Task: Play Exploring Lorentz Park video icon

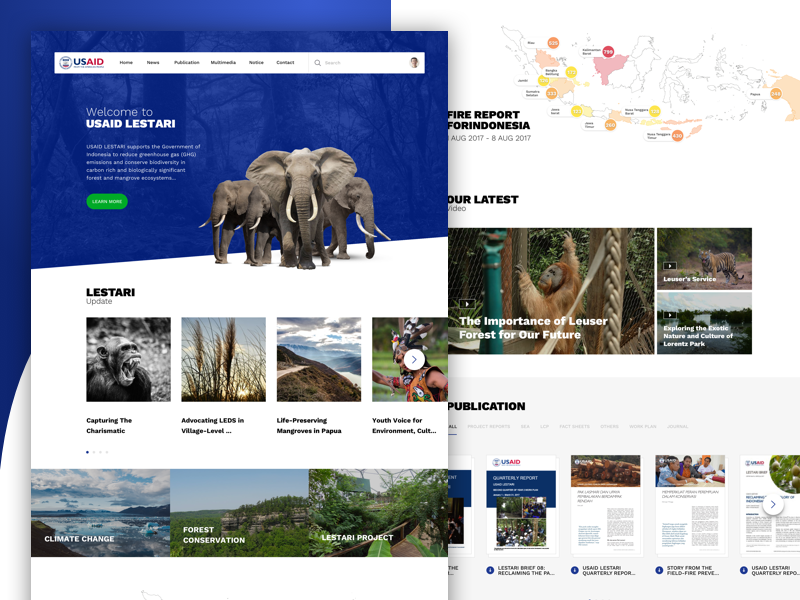Action: (x=669, y=315)
